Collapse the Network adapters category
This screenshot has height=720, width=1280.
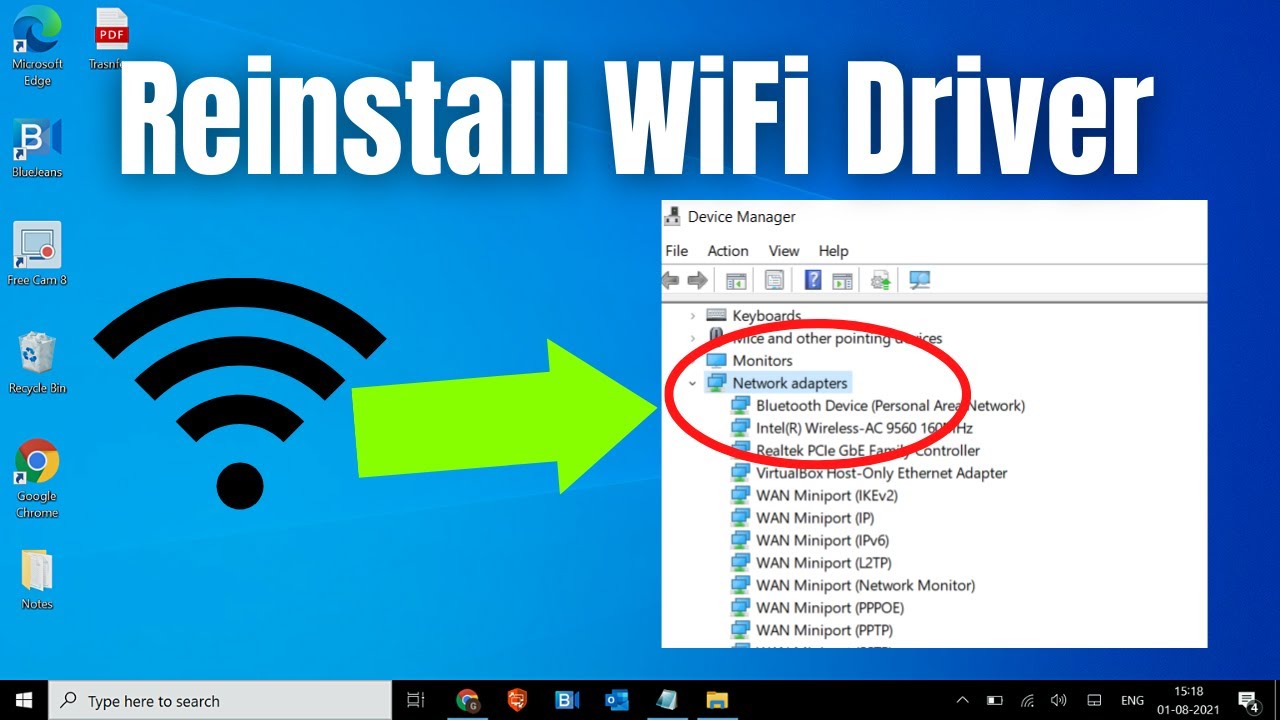tap(692, 383)
